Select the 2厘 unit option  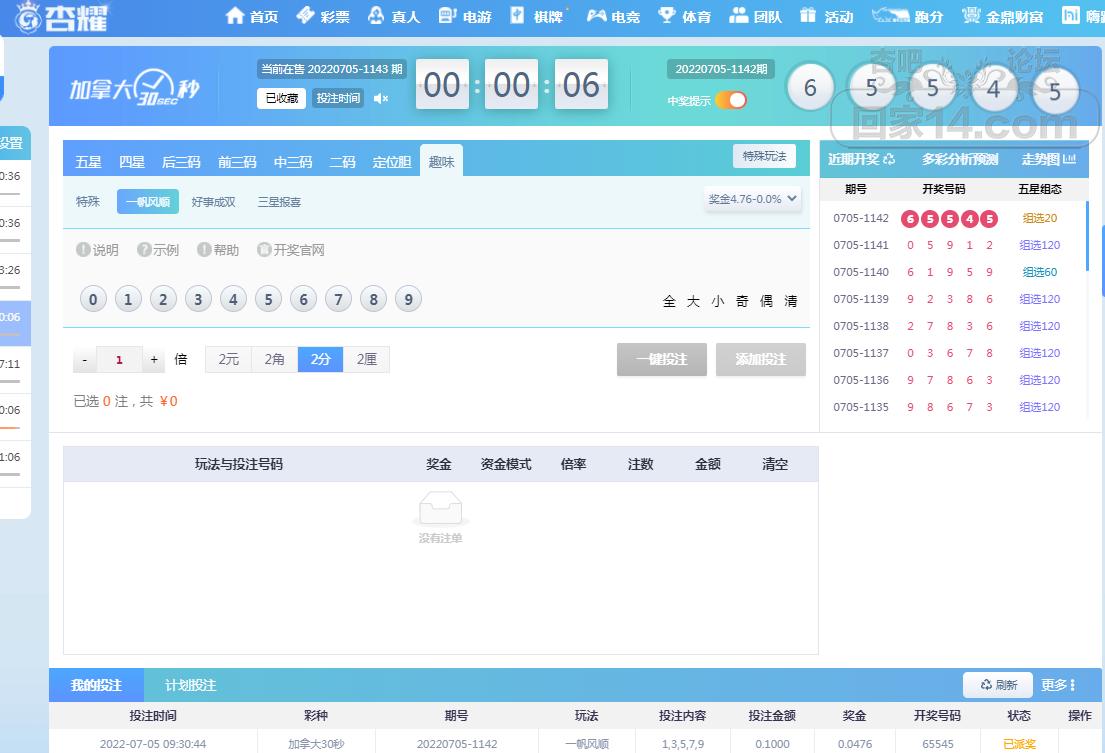pyautogui.click(x=366, y=360)
